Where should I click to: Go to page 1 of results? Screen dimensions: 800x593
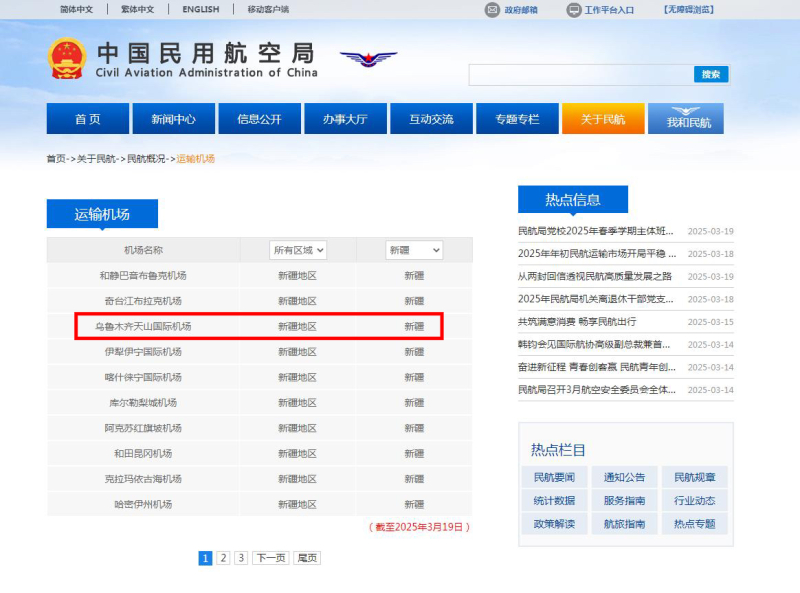[x=205, y=558]
